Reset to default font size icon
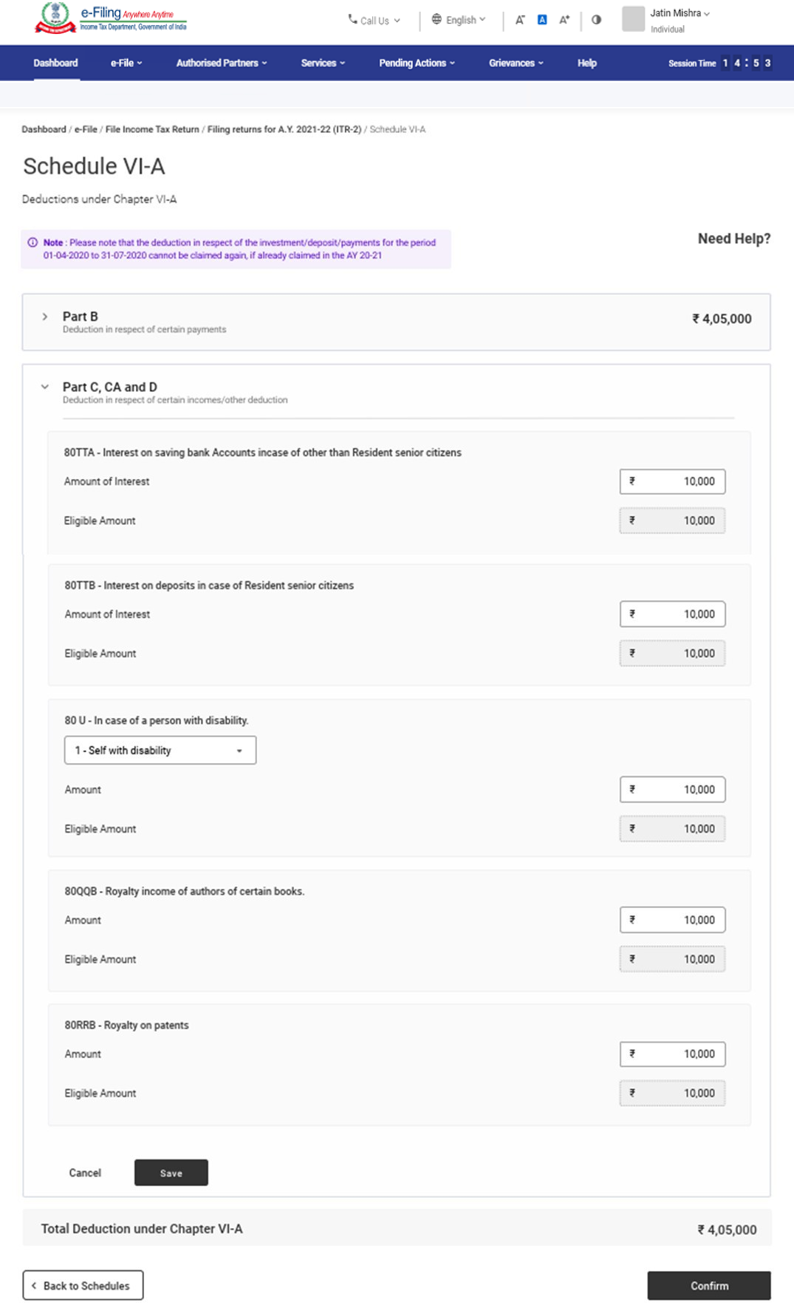The height and width of the screenshot is (1314, 794). tap(542, 20)
